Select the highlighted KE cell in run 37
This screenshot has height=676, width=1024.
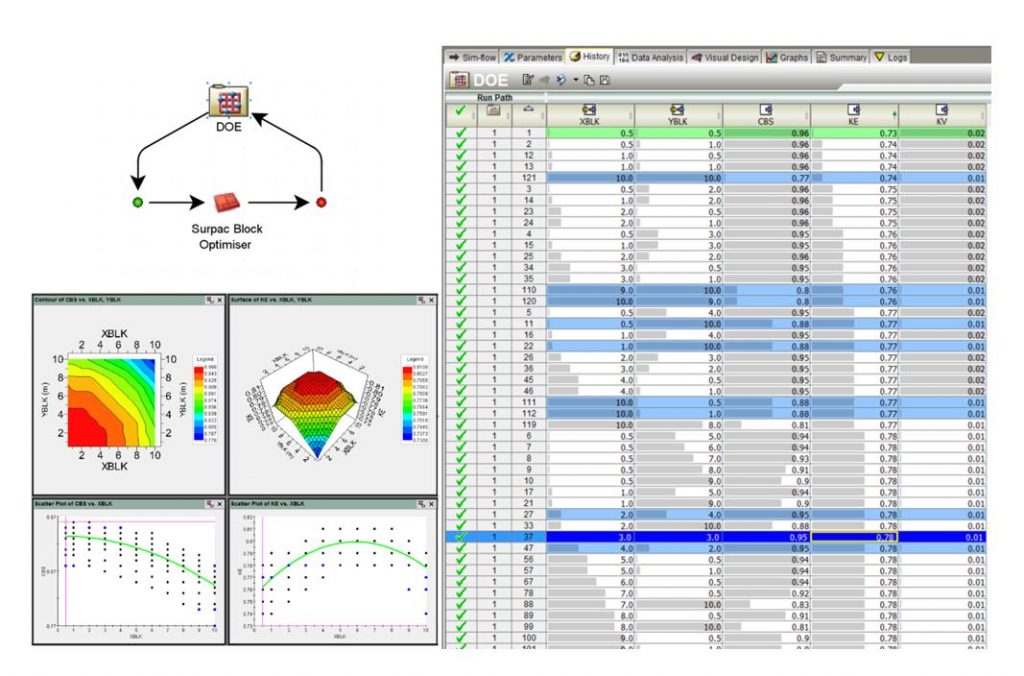click(854, 538)
